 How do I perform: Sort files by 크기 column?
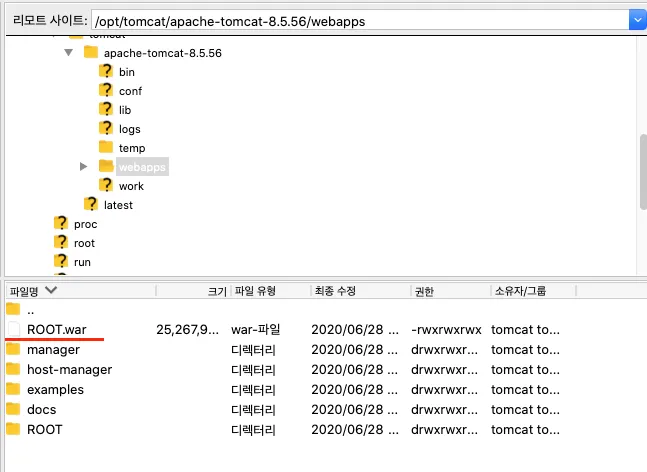click(x=215, y=291)
